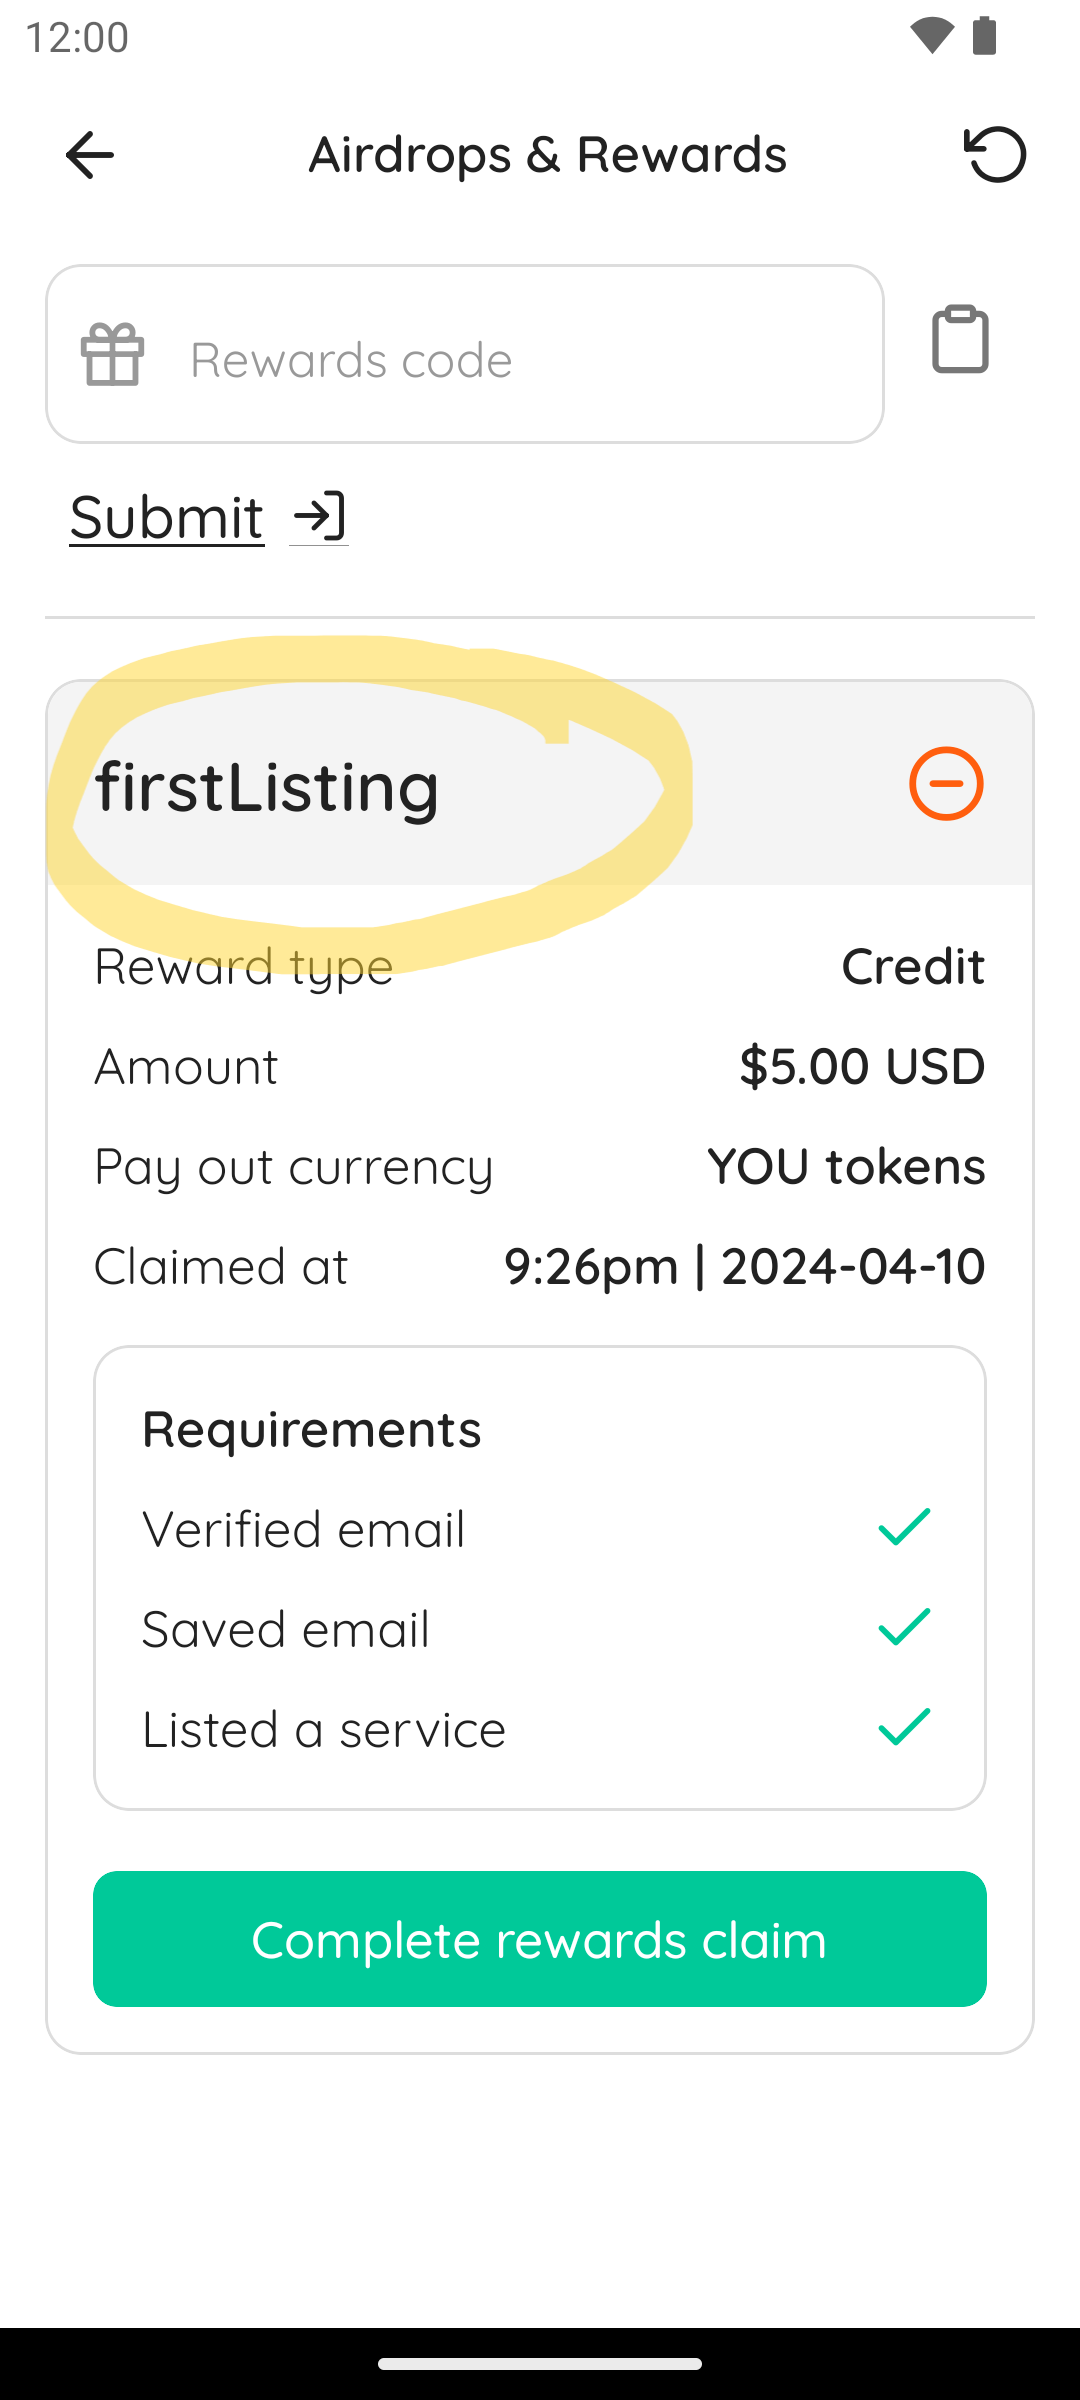Screen dimensions: 1080x2400
Task: Tap the bottom navigation gesture bar
Action: (x=540, y=2364)
